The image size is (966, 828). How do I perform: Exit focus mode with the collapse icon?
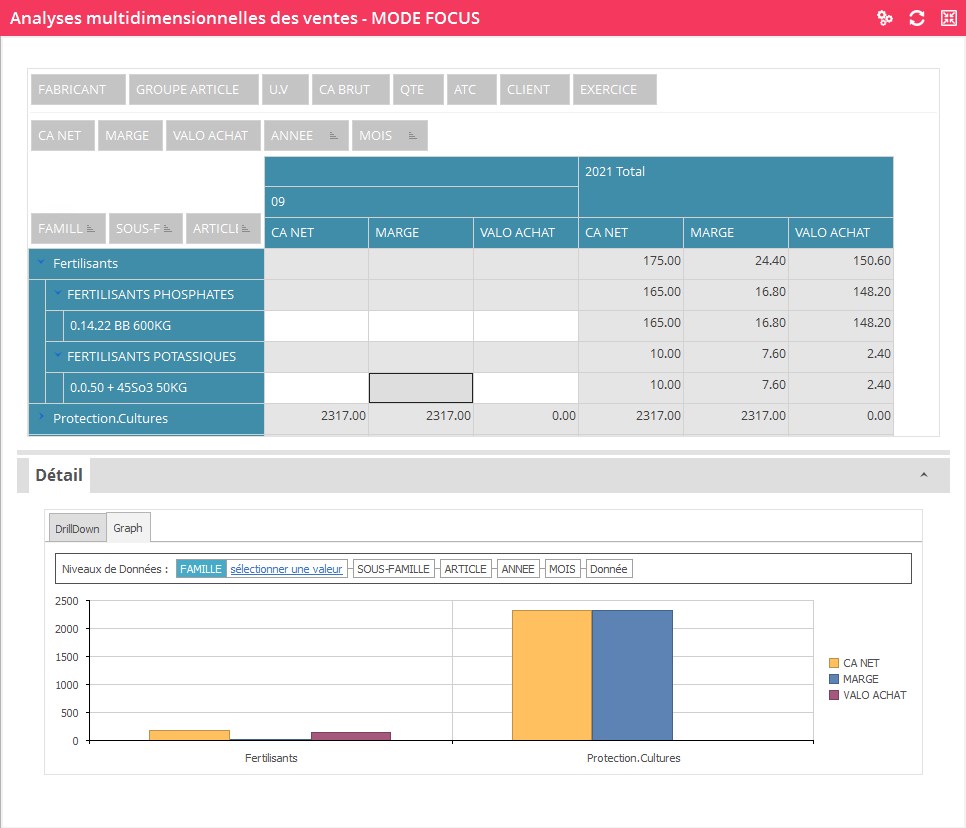pos(948,18)
